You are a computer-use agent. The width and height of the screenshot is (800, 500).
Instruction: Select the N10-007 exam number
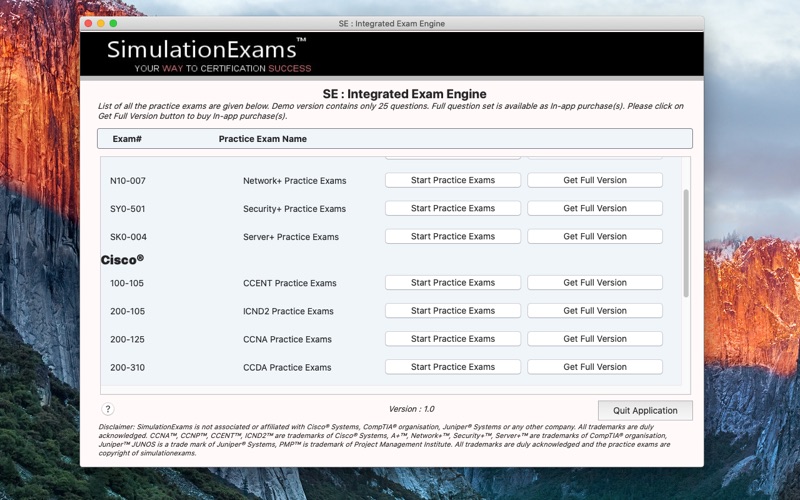click(128, 181)
